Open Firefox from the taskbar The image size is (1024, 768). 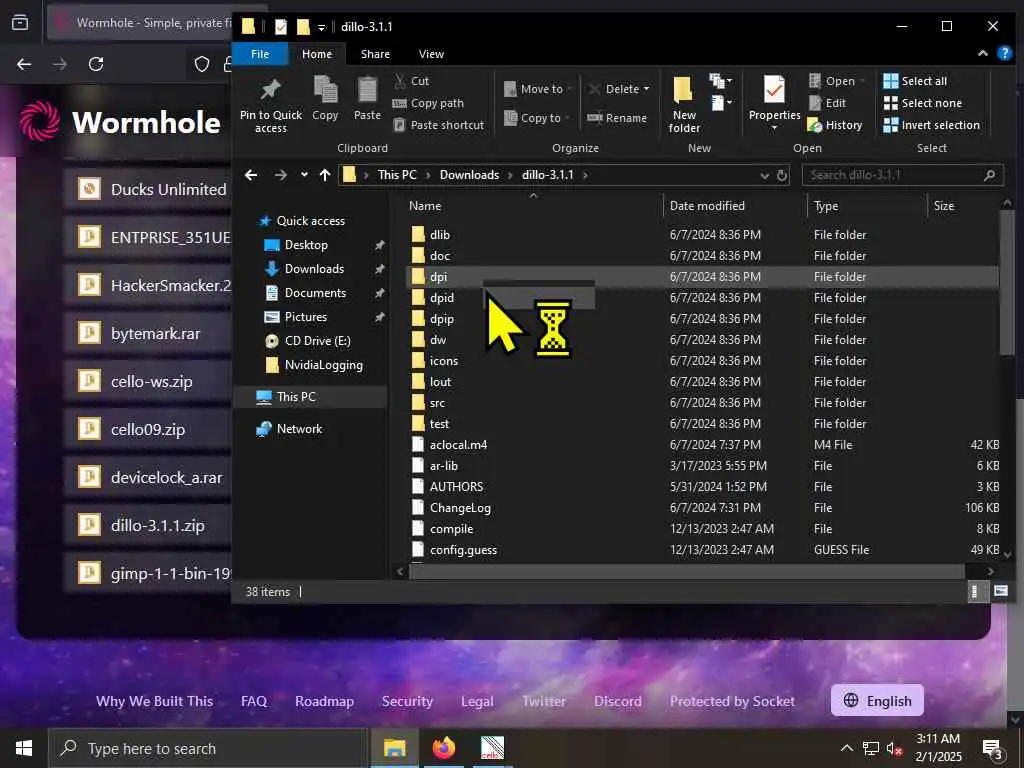click(443, 748)
